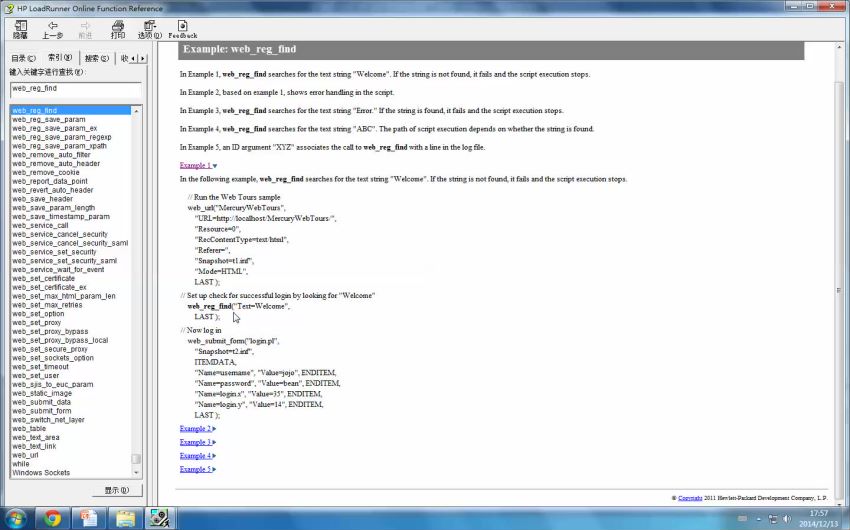Select web_reg_find in the index list
The width and height of the screenshot is (850, 530).
(70, 111)
